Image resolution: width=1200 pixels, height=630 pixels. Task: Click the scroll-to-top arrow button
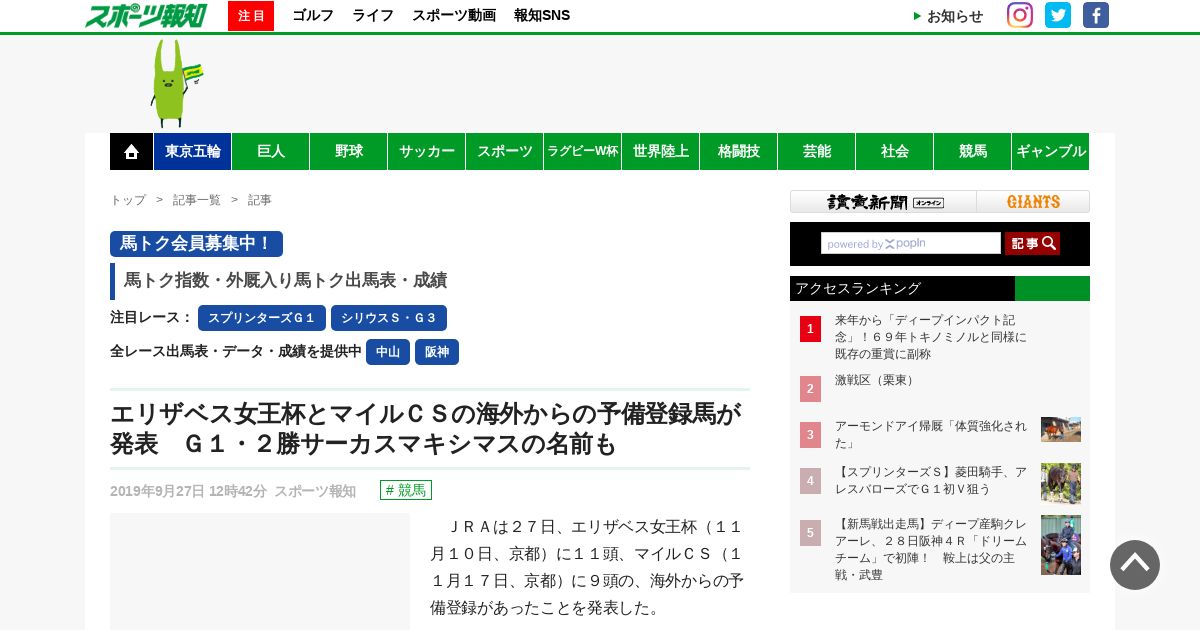click(x=1135, y=565)
